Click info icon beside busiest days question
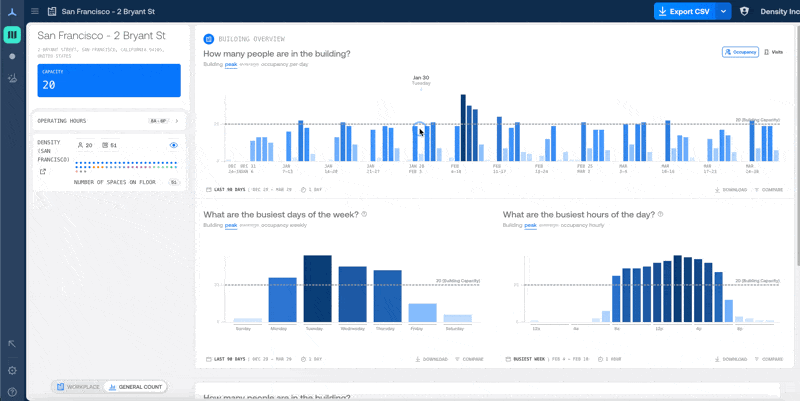This screenshot has width=800, height=401. pyautogui.click(x=364, y=214)
